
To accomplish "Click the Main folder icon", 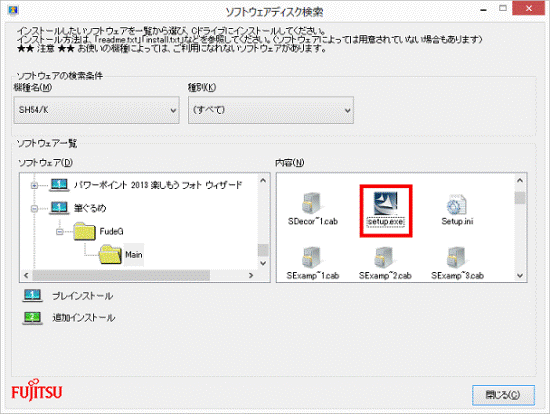I will pyautogui.click(x=110, y=254).
